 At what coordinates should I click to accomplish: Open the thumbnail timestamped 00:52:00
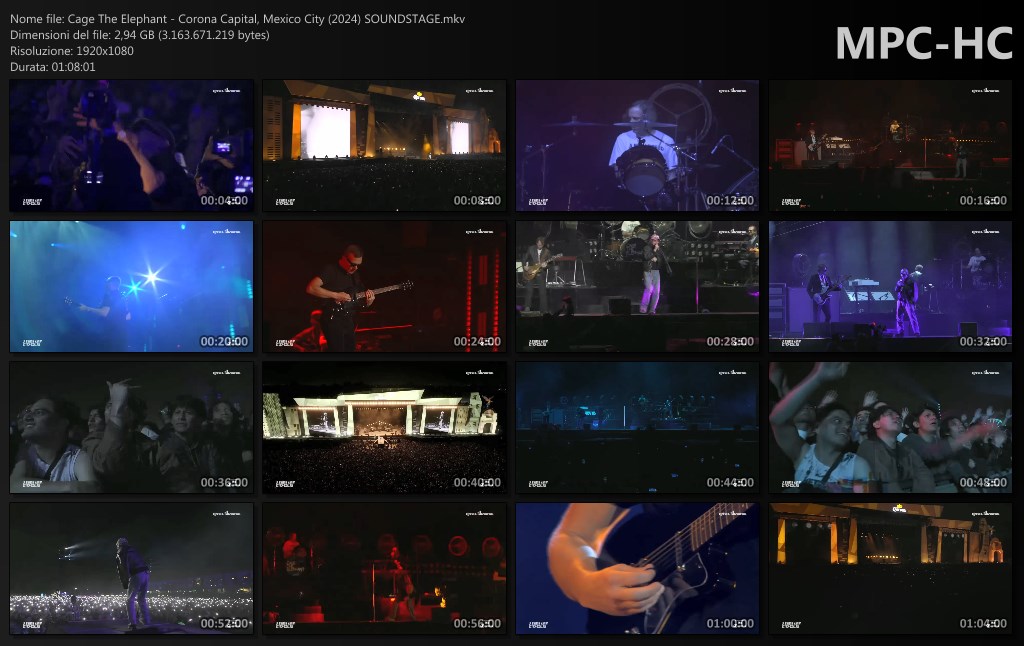131,569
